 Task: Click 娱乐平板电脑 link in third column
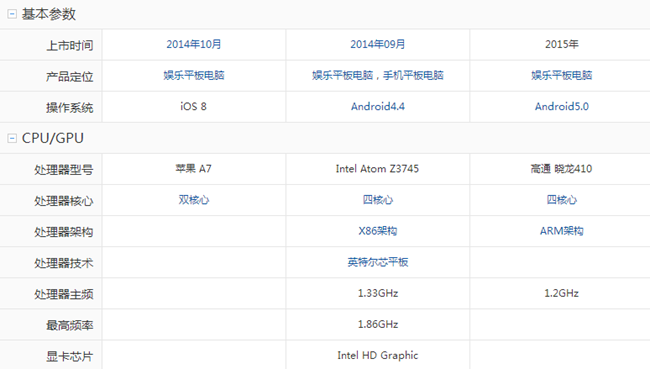click(x=562, y=75)
